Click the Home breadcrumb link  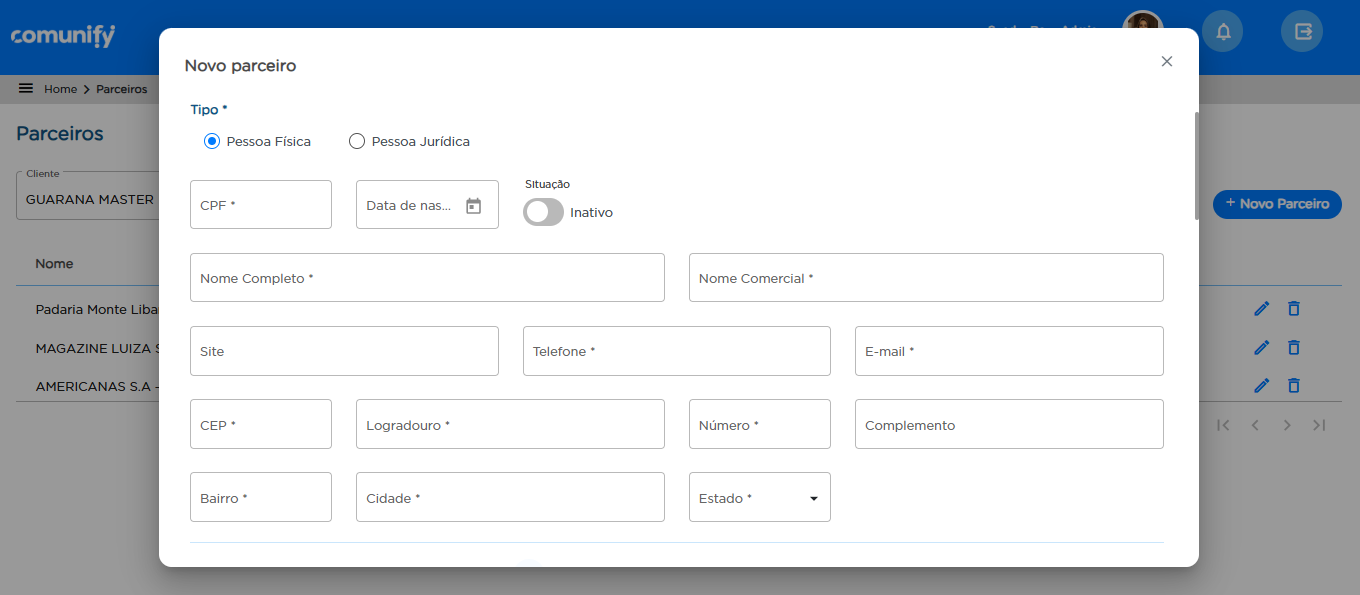[60, 89]
